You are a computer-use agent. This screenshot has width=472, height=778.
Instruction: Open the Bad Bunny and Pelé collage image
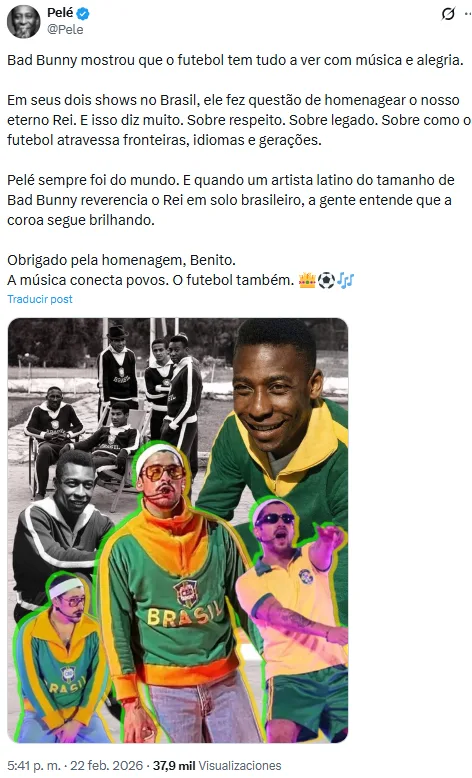coord(178,530)
